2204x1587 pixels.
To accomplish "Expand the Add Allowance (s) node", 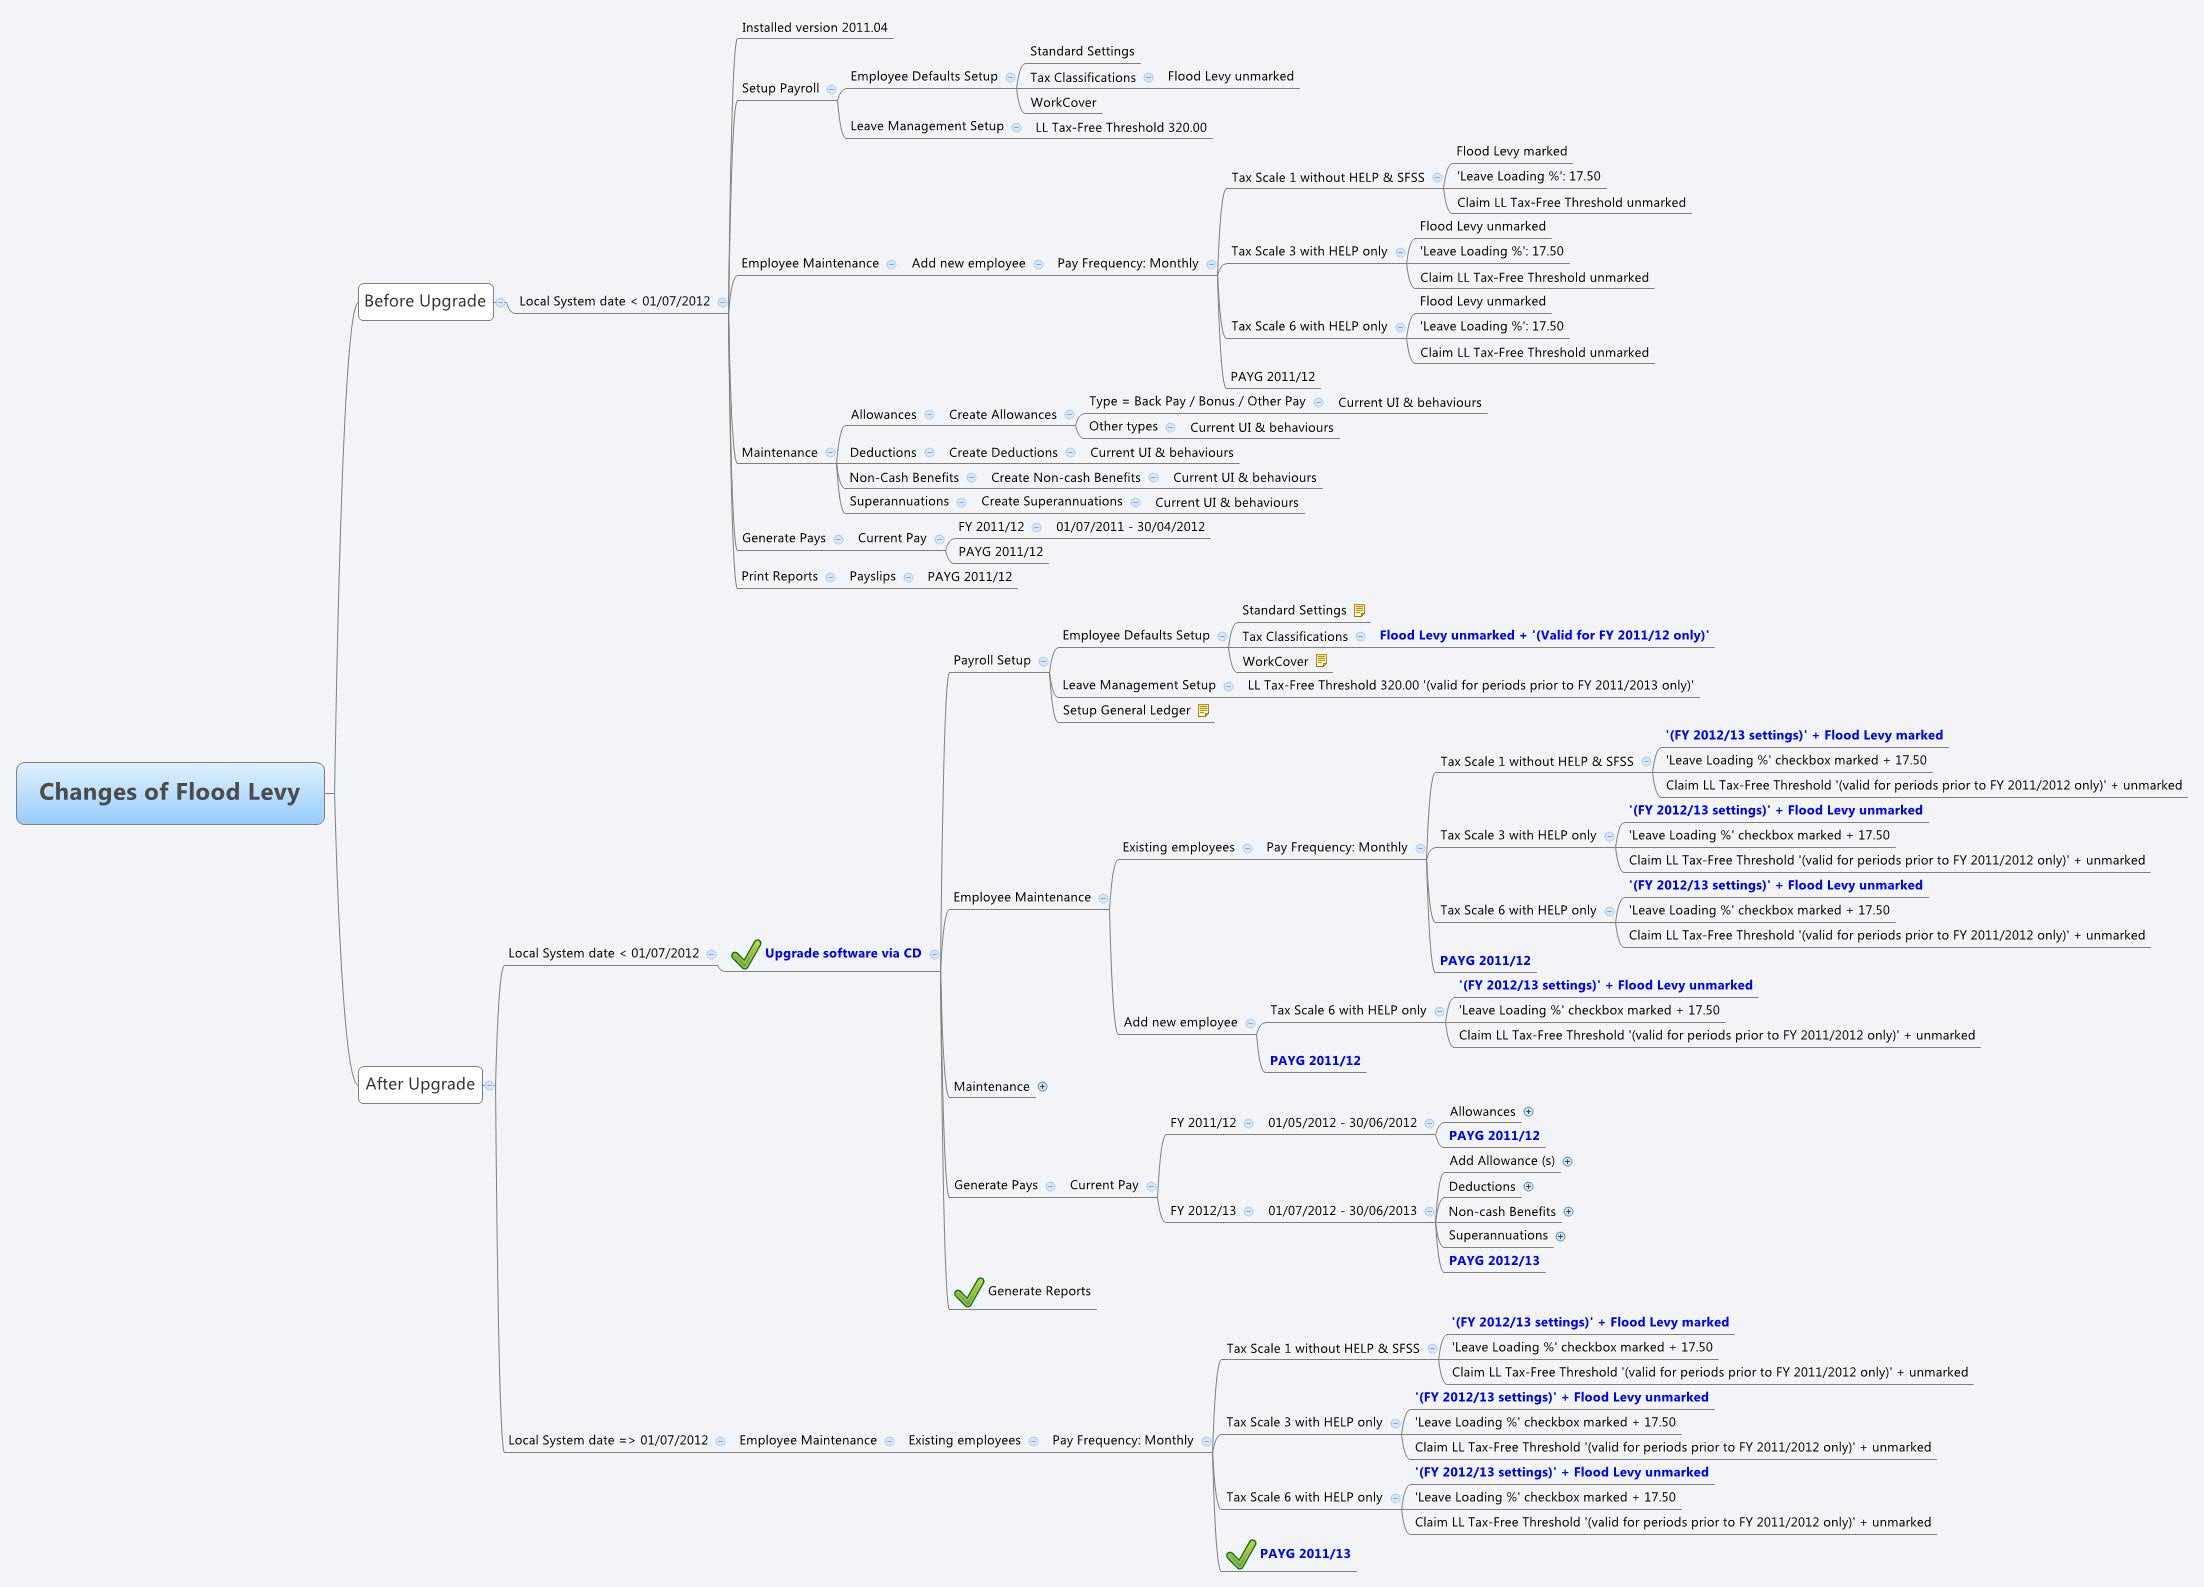I will click(x=1567, y=1161).
